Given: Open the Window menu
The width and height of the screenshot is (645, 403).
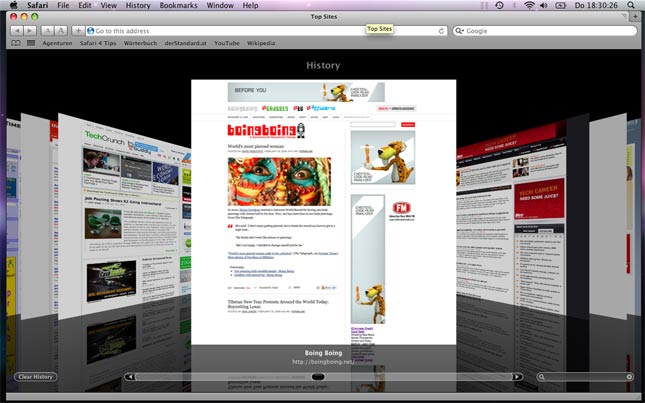Looking at the screenshot, I should coord(220,5).
